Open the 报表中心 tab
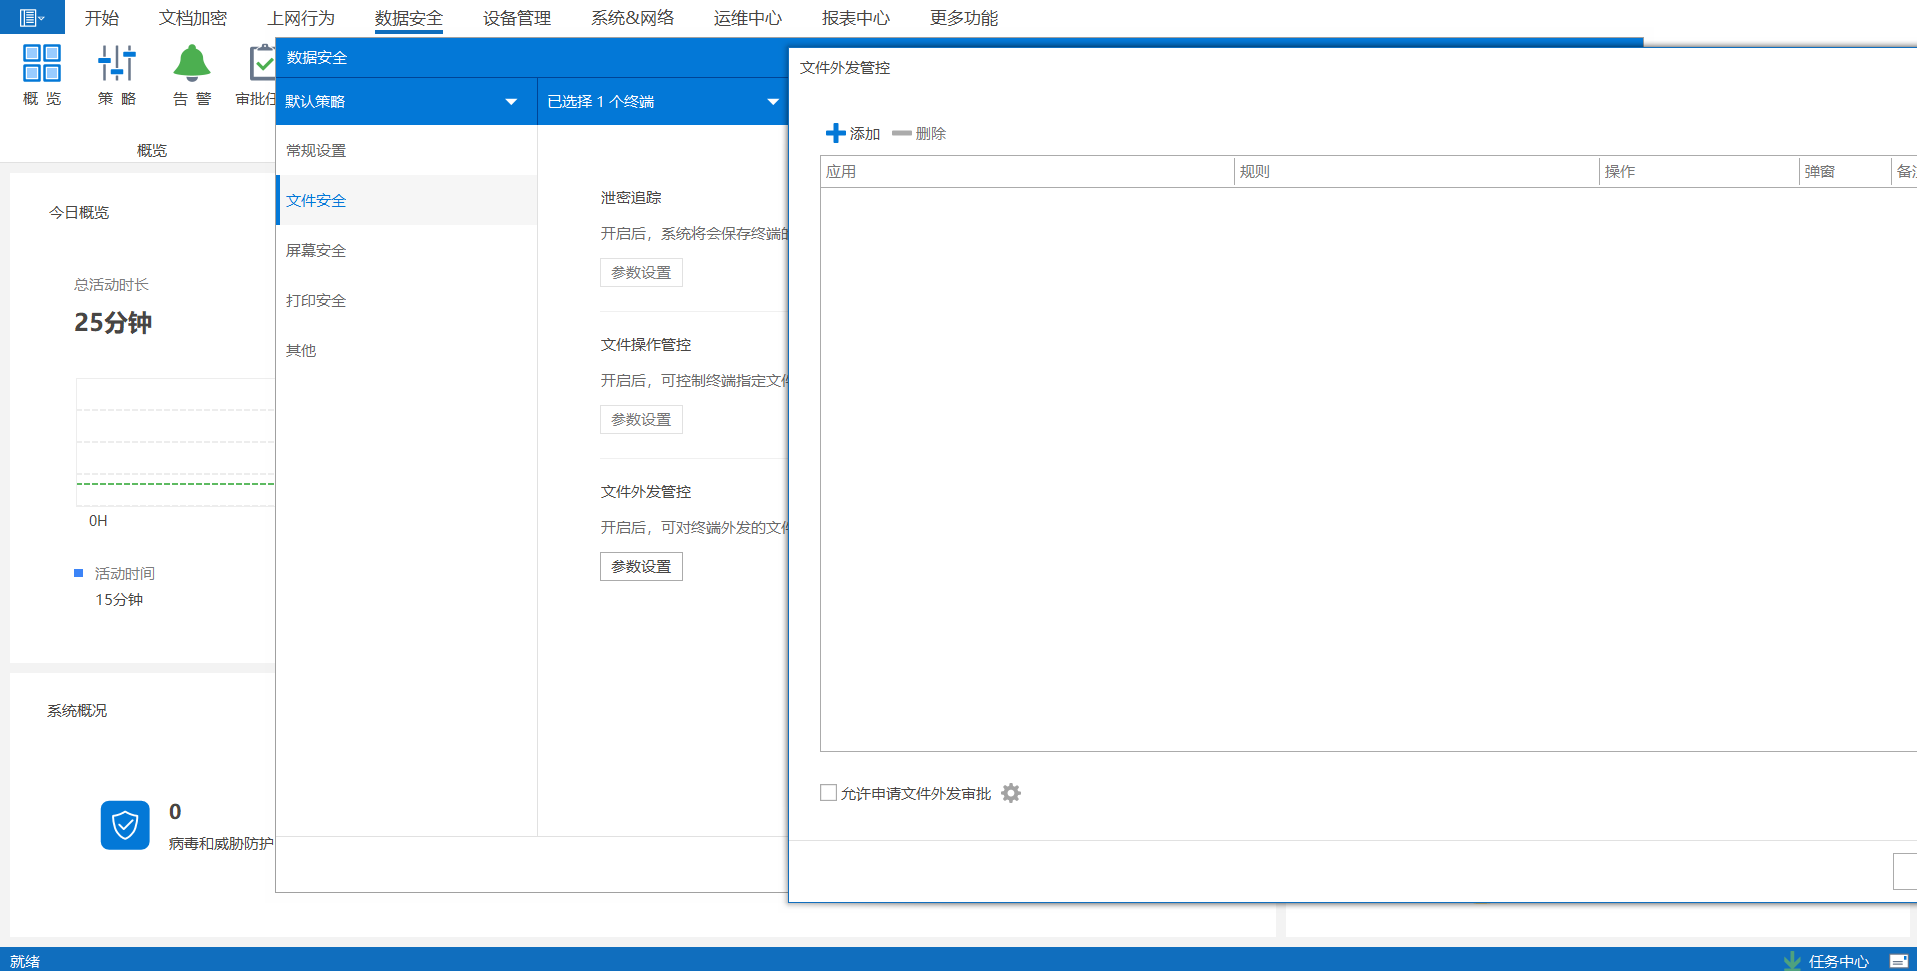This screenshot has width=1917, height=971. click(x=855, y=18)
